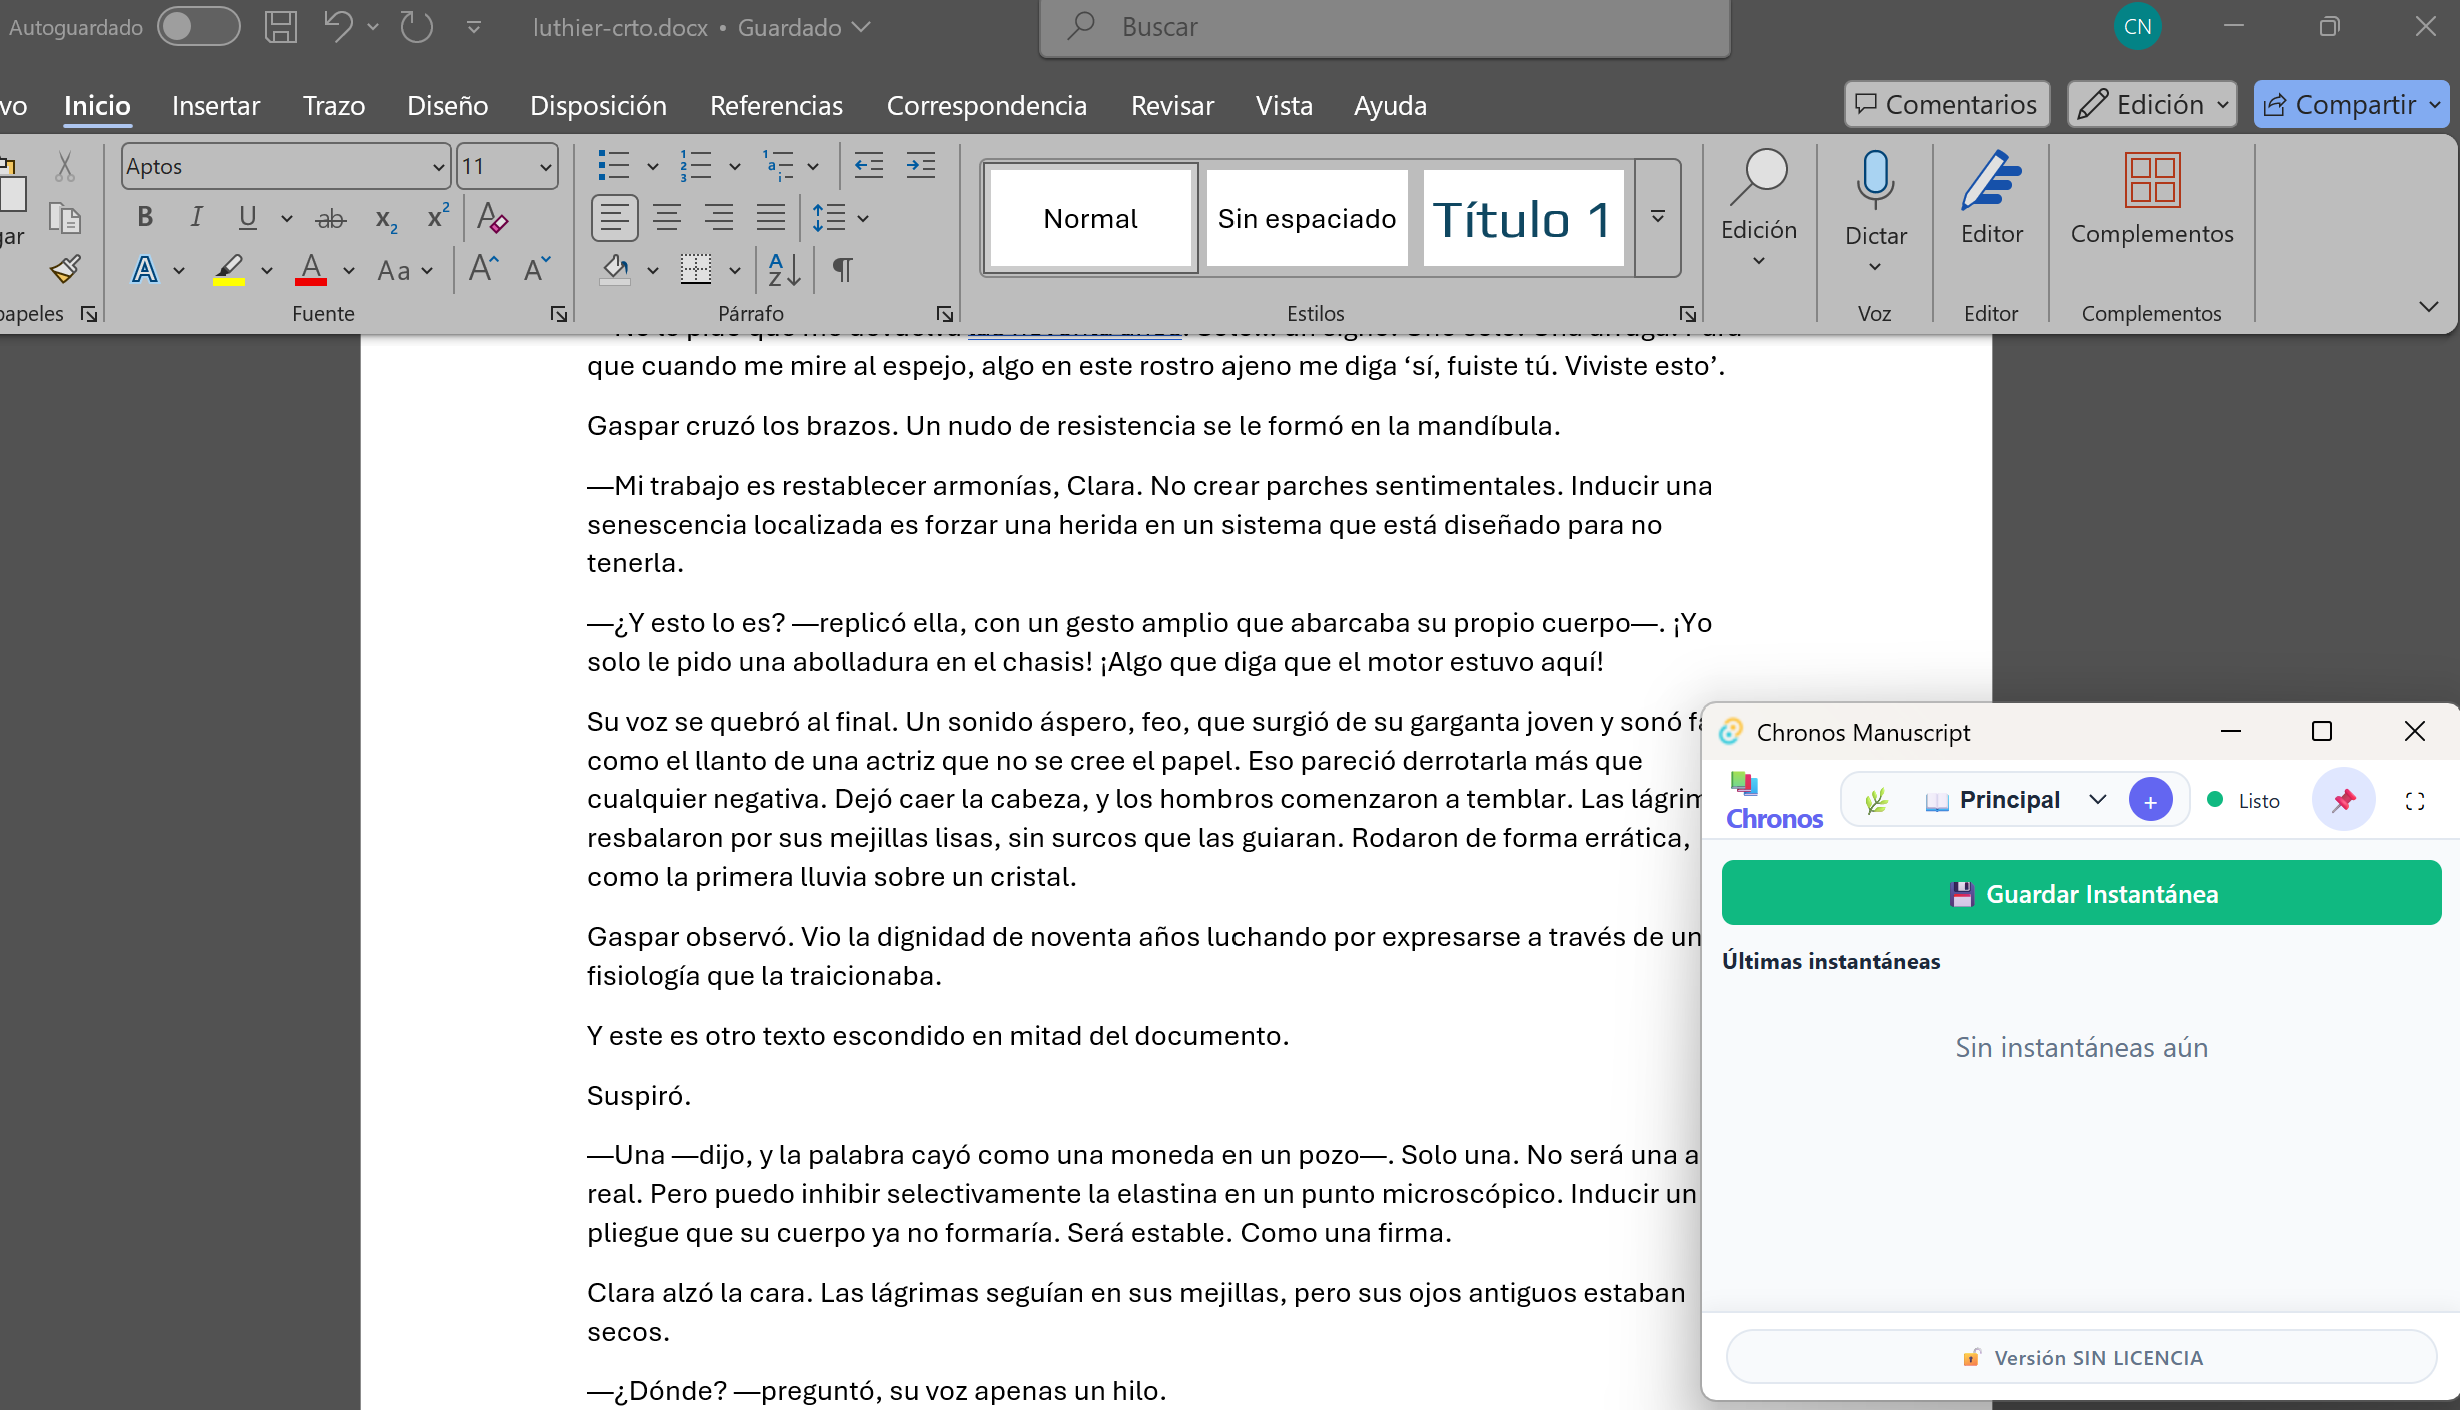This screenshot has height=1410, width=2460.
Task: Apply the yellow text highlight color
Action: pyautogui.click(x=229, y=269)
